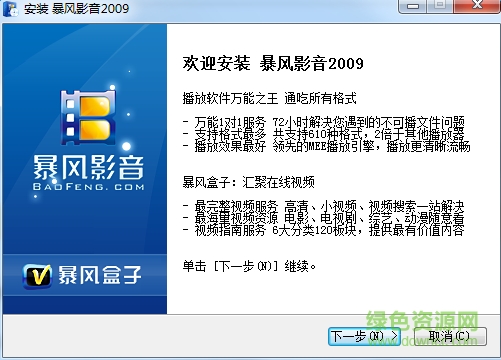501x360 pixels.
Task: Minimize the installer window
Action: pos(413,6)
